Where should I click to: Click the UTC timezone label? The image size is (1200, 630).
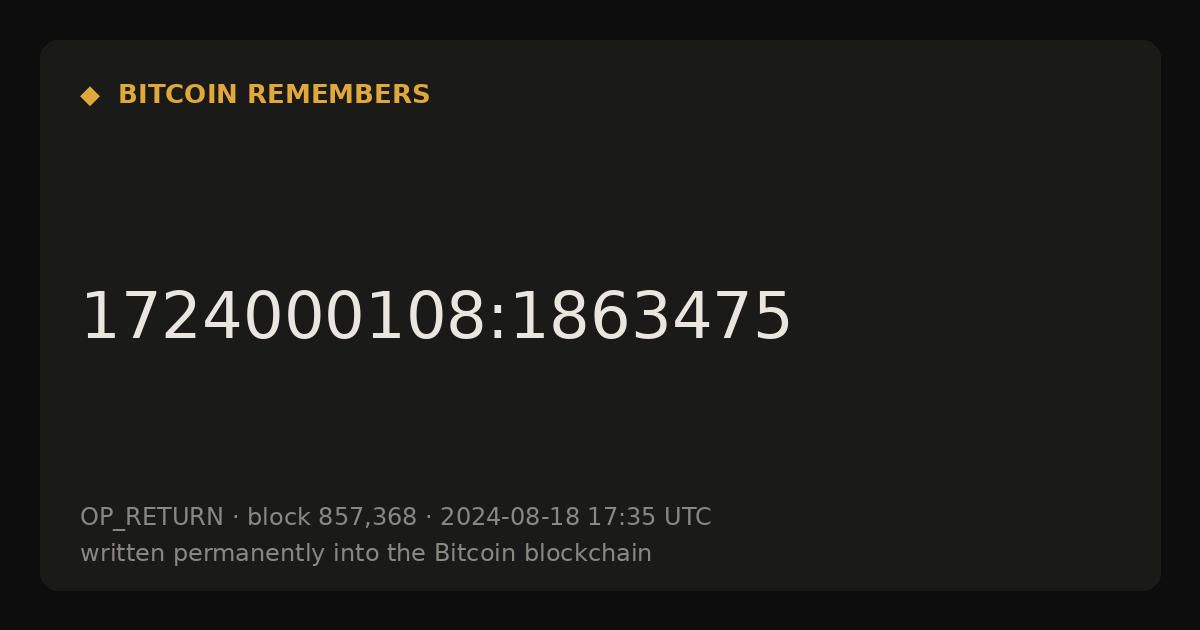point(688,517)
